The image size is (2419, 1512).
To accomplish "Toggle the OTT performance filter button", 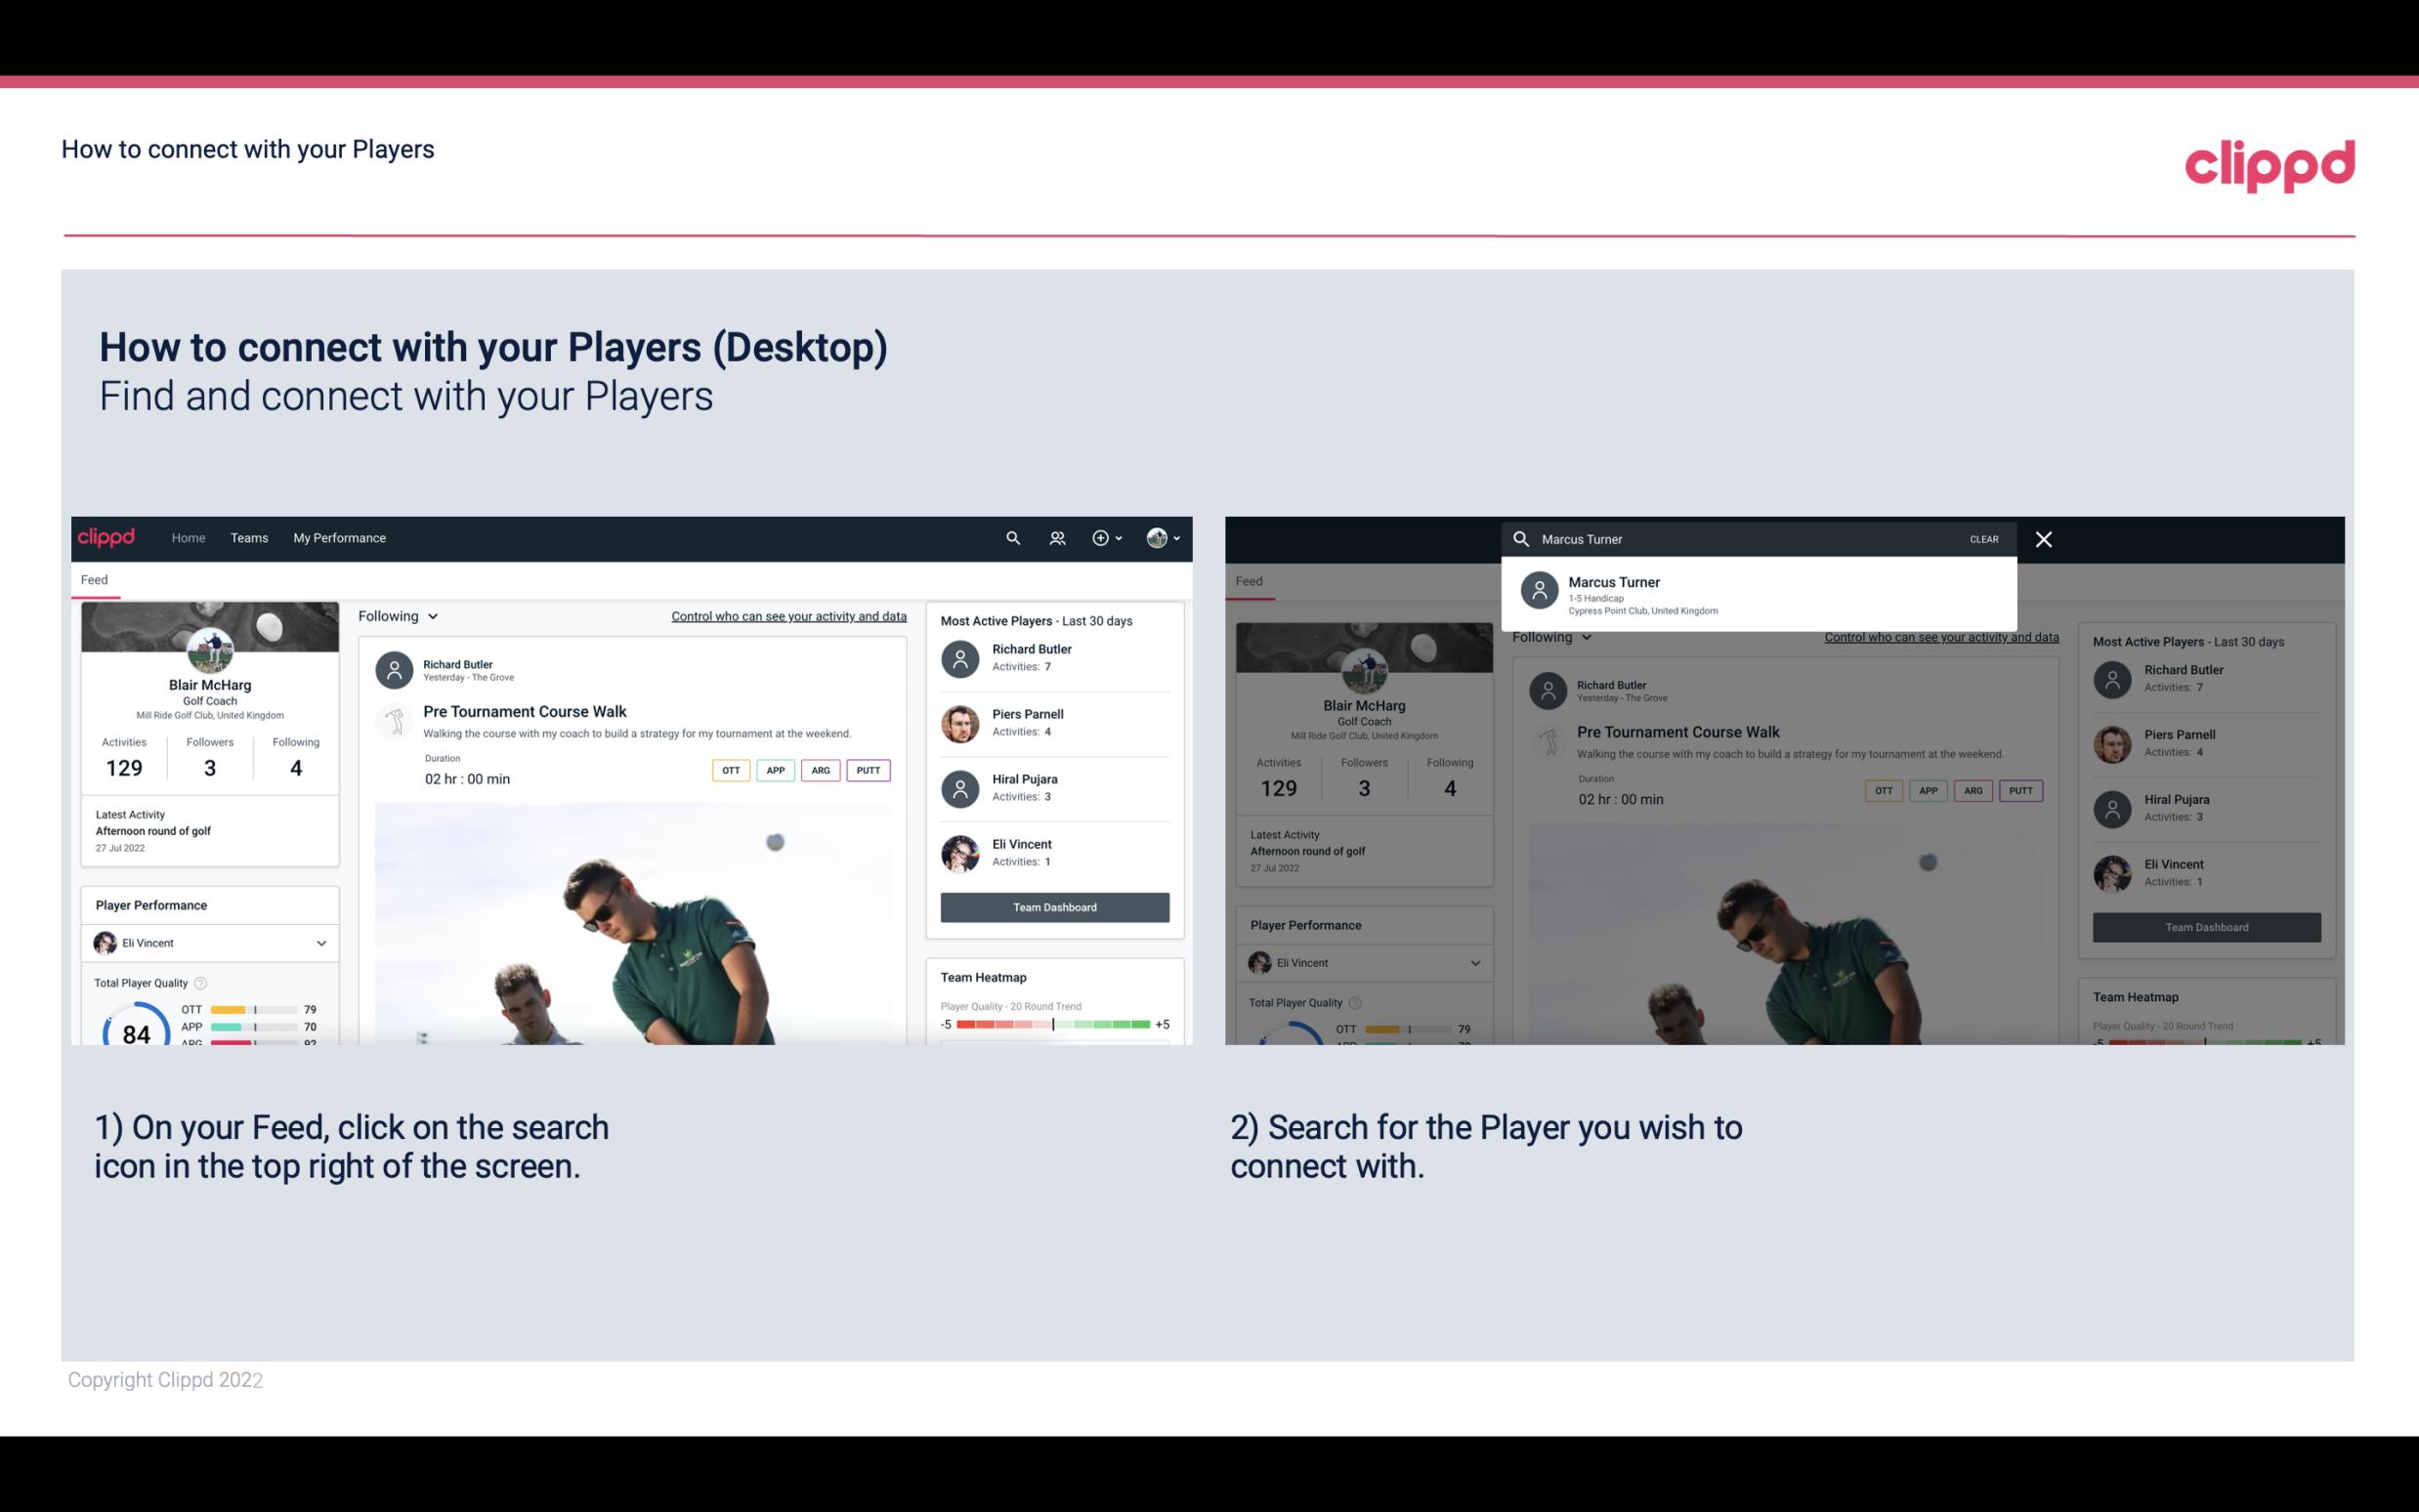I will coord(730,770).
